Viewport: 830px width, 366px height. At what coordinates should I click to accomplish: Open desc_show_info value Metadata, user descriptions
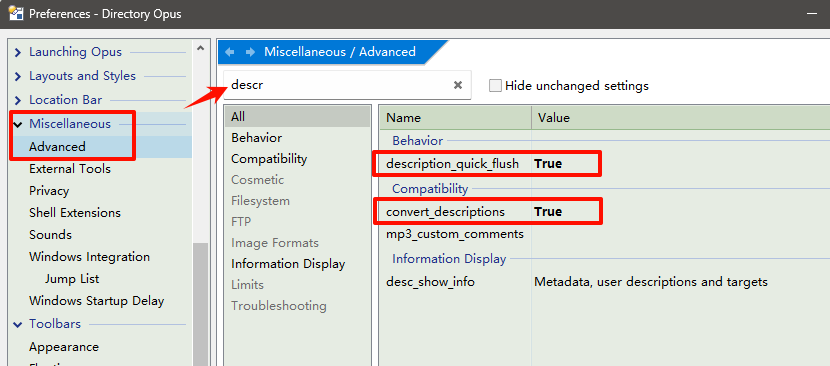(651, 282)
